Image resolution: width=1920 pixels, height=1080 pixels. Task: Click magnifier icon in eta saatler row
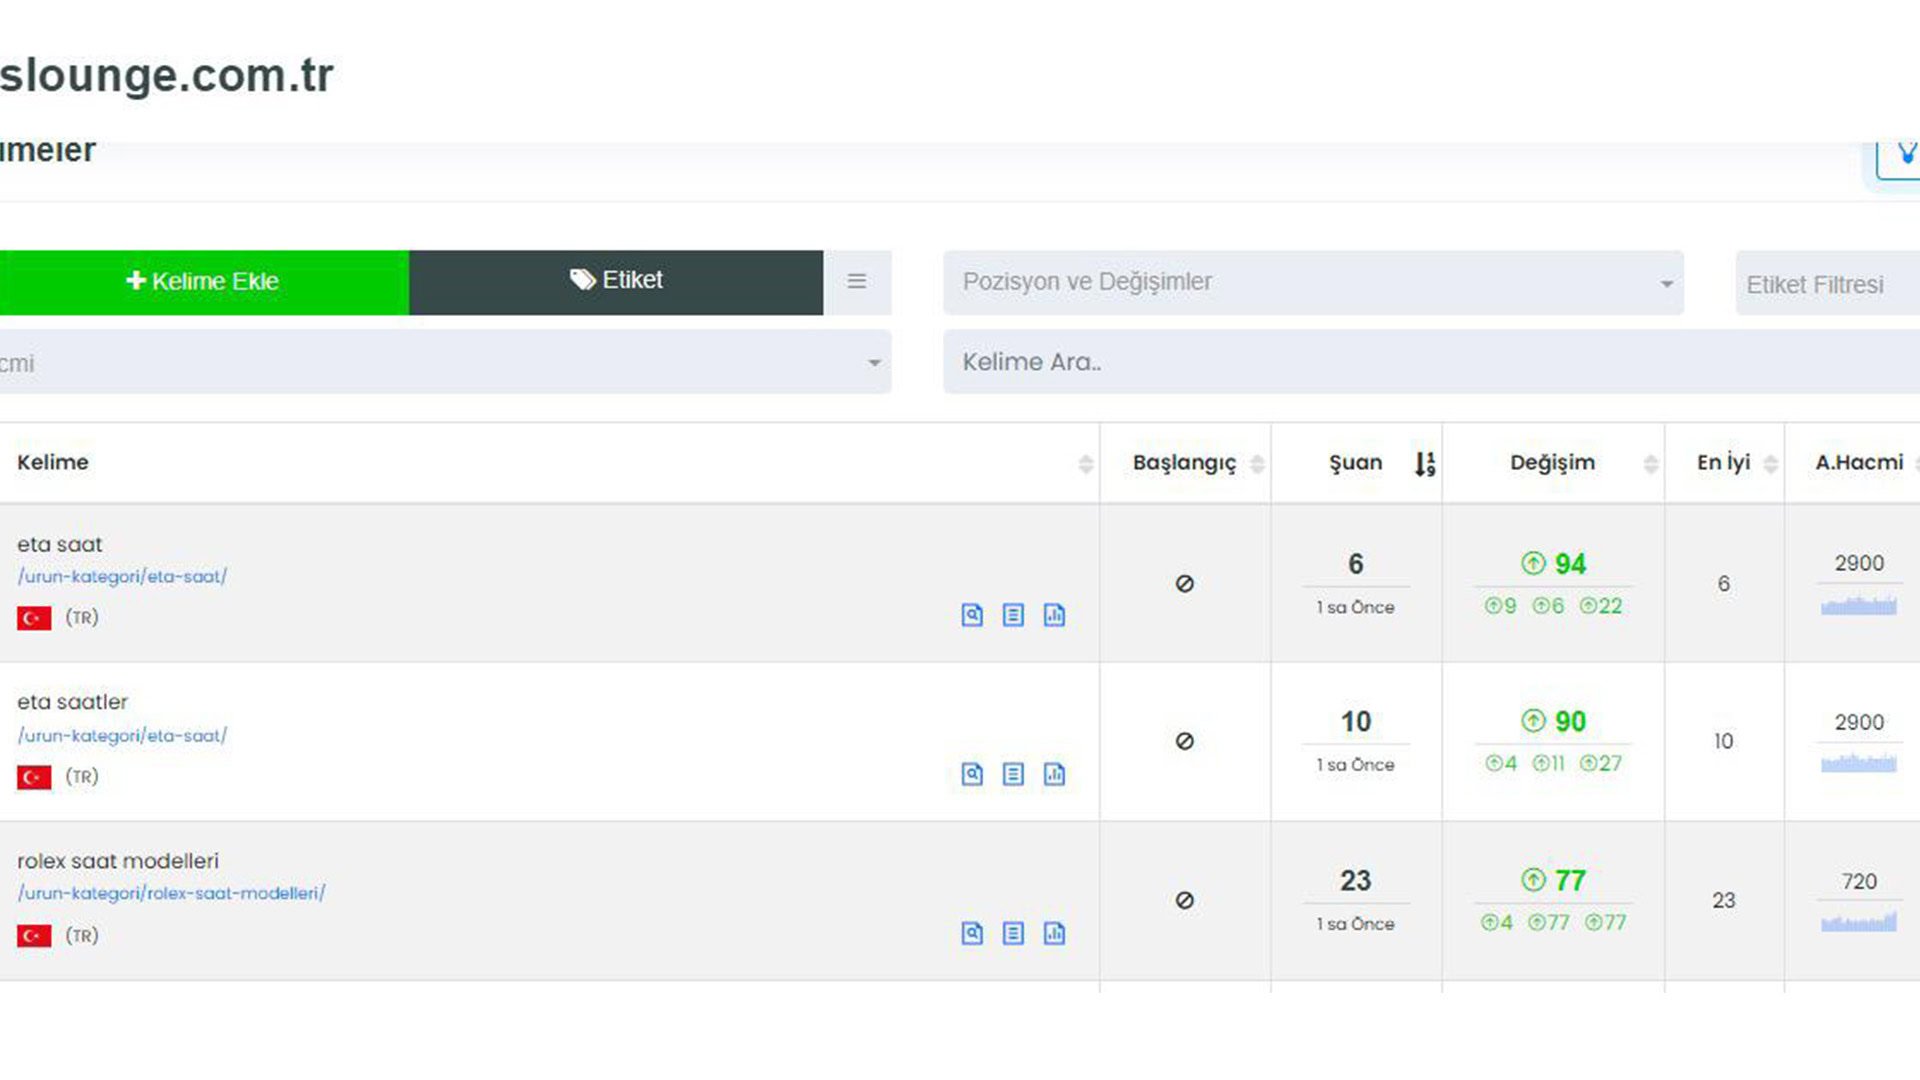[972, 774]
